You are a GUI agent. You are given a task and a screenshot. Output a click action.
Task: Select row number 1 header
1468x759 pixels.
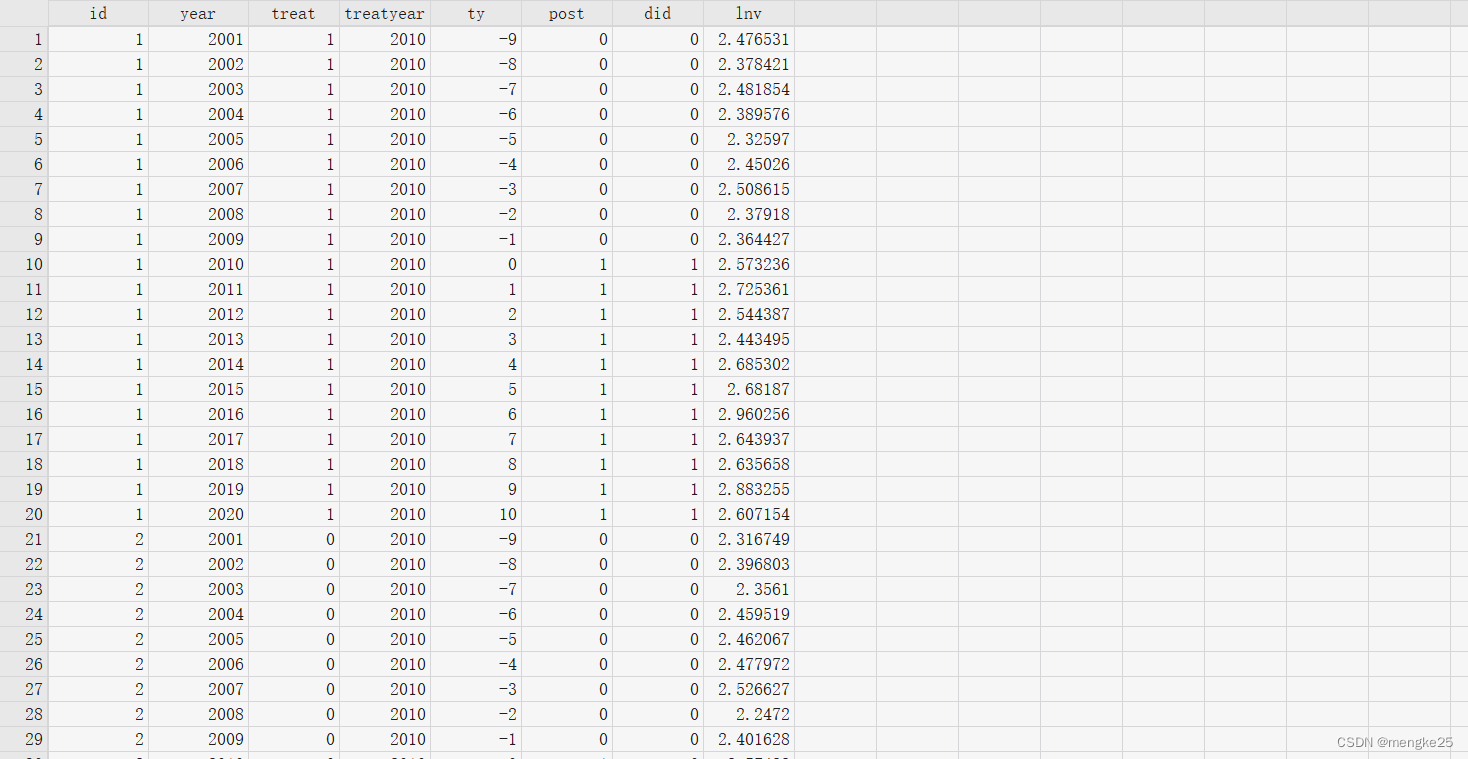click(24, 39)
